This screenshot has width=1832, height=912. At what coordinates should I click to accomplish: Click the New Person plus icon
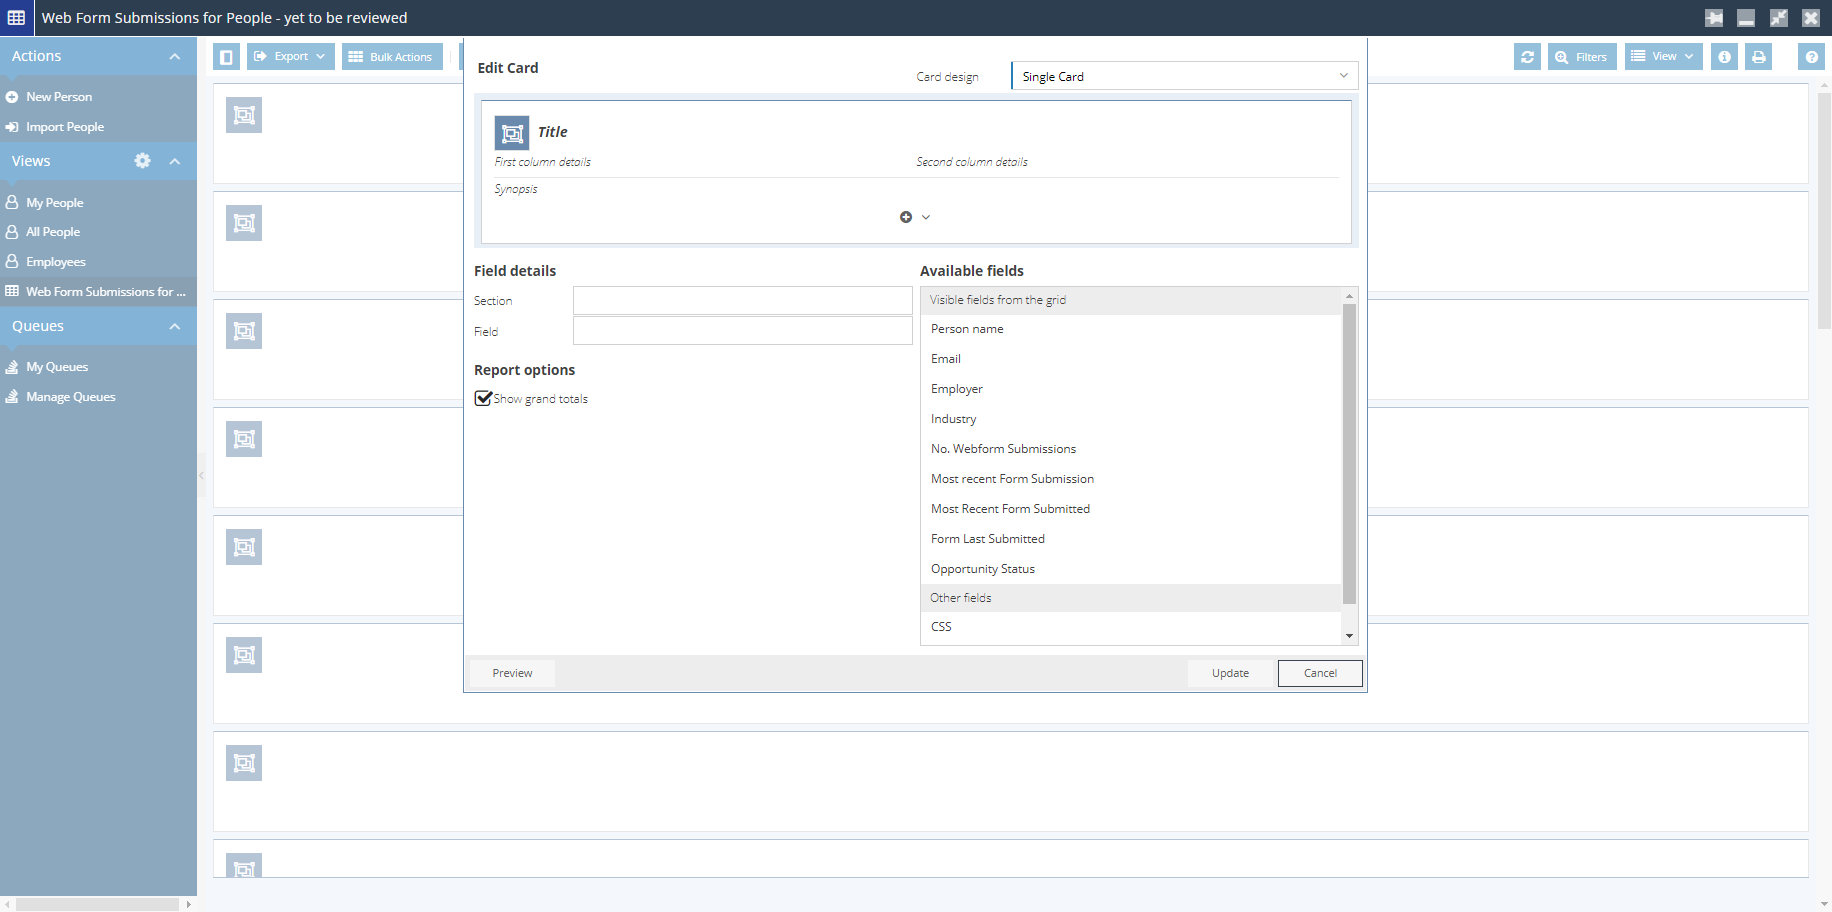click(x=12, y=97)
